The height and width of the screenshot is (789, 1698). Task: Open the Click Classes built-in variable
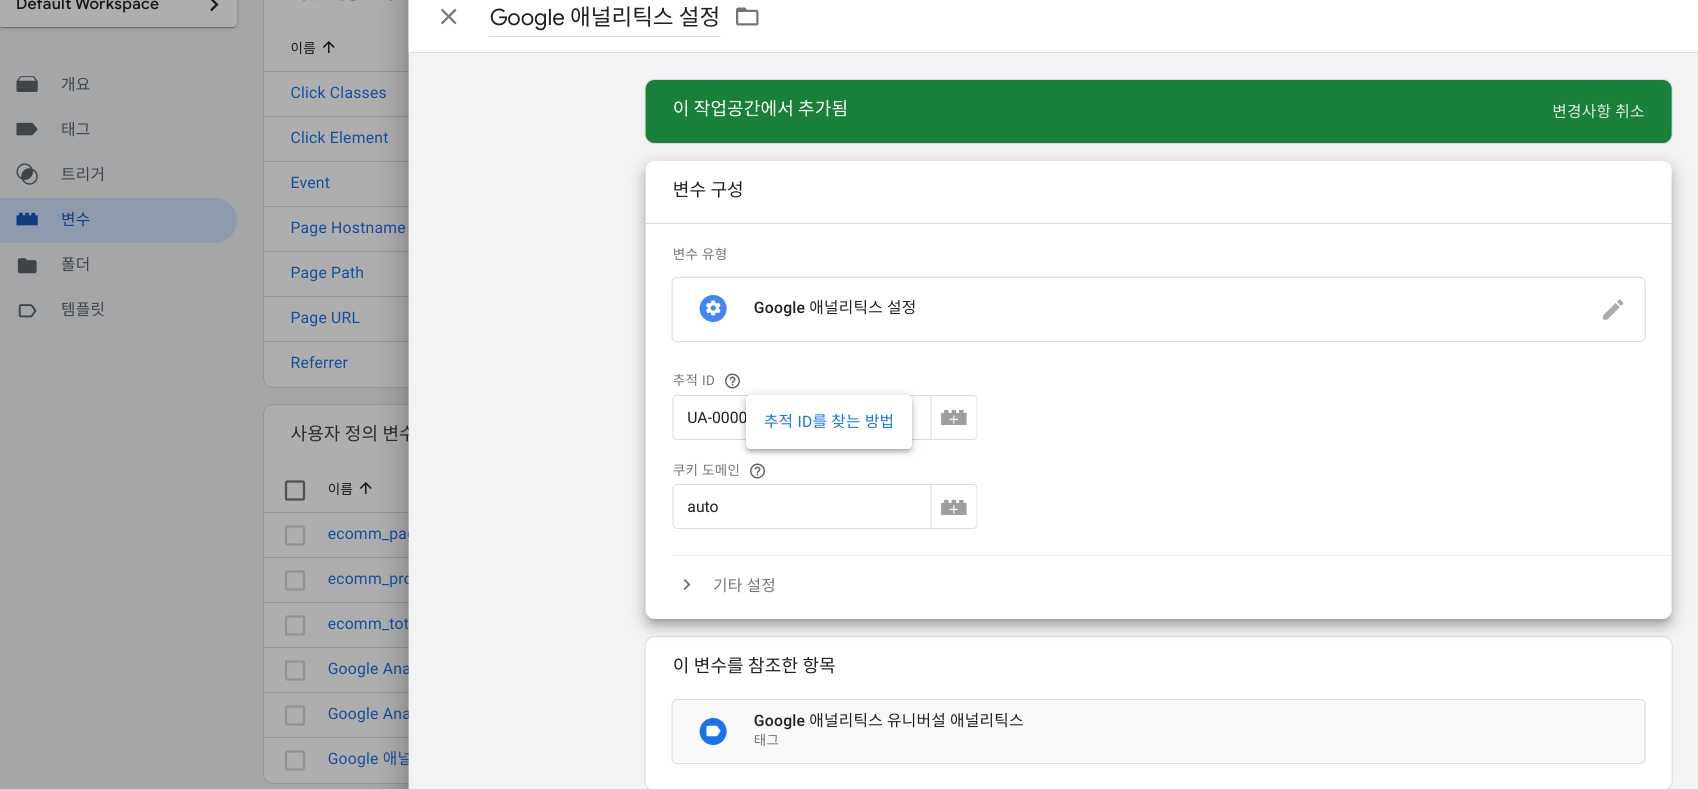click(x=338, y=92)
